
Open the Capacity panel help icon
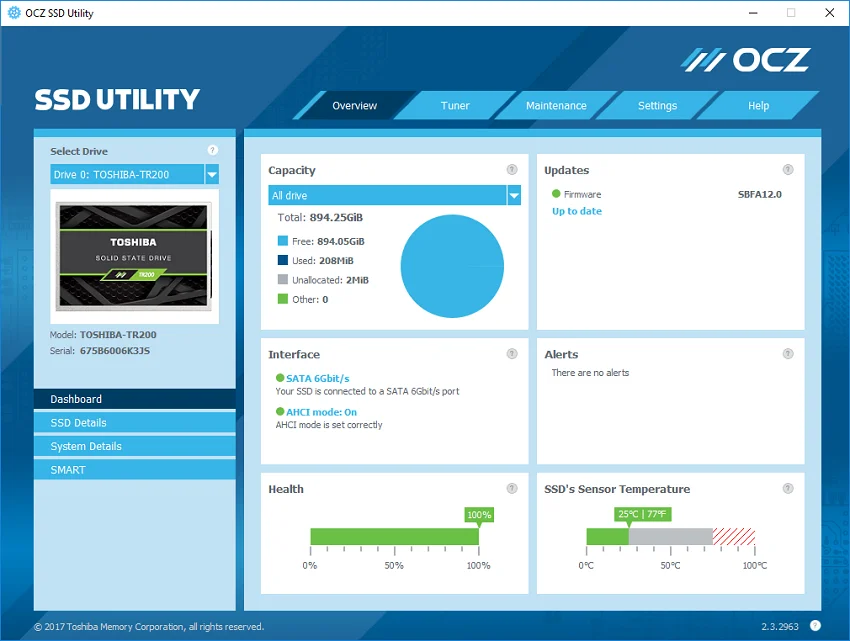pos(512,170)
